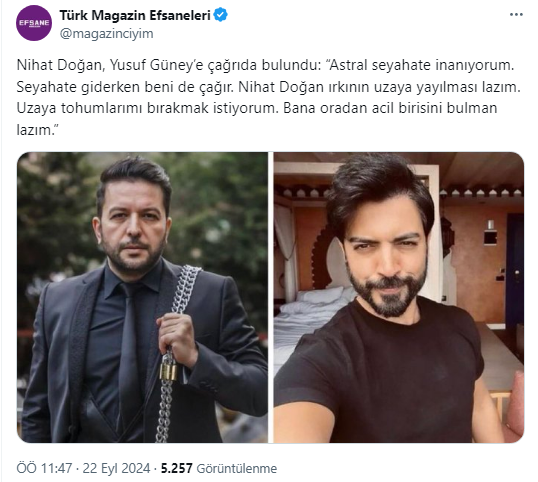Click the 5.257 view count number
Viewport: 538px width, 482px height.
(x=176, y=468)
